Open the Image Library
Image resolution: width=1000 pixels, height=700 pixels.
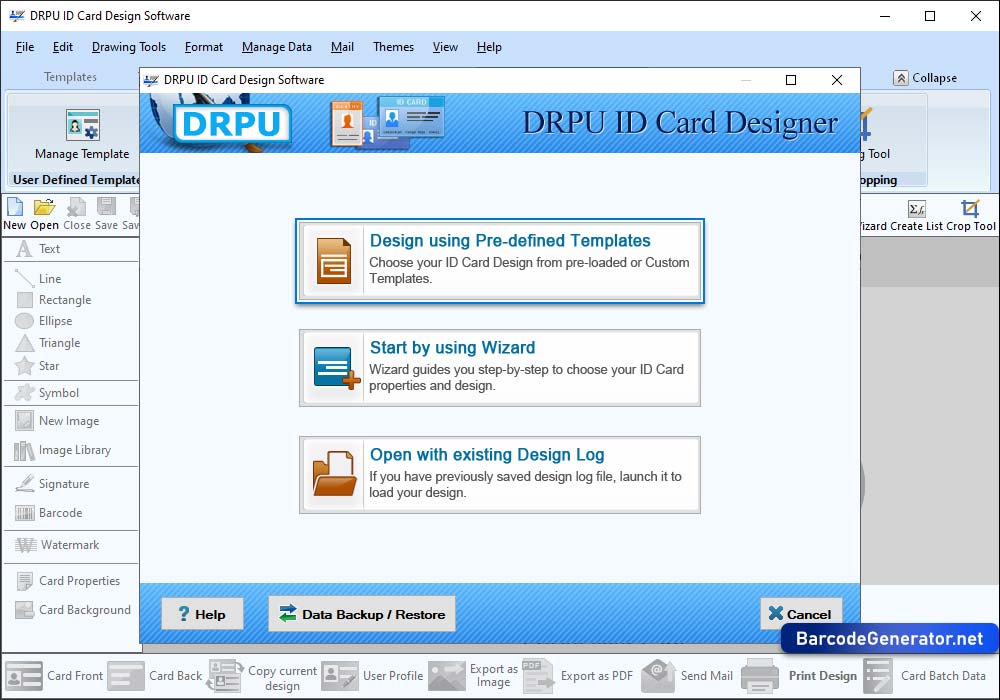point(62,450)
